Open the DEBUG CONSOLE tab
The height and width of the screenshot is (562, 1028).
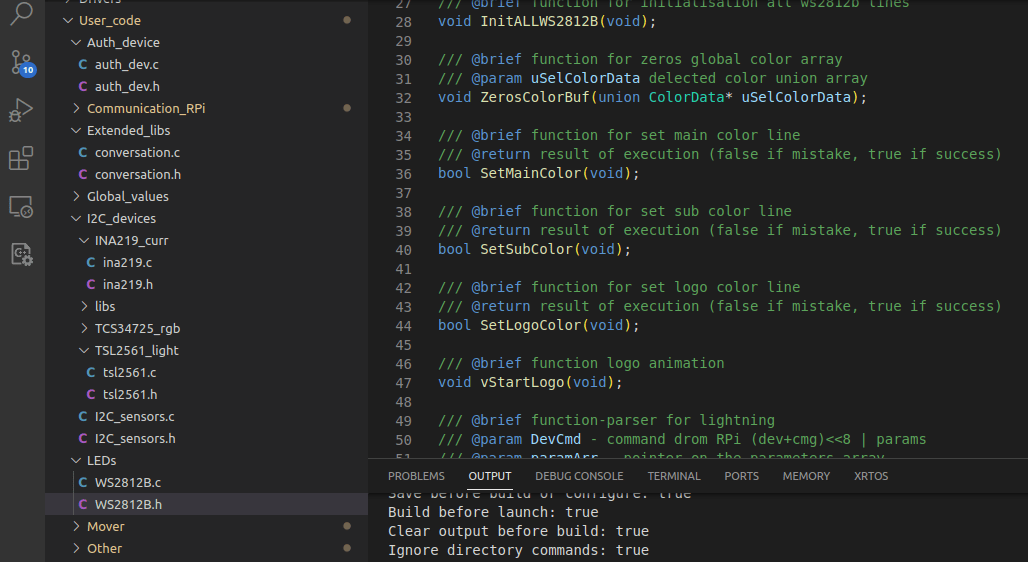pyautogui.click(x=578, y=476)
